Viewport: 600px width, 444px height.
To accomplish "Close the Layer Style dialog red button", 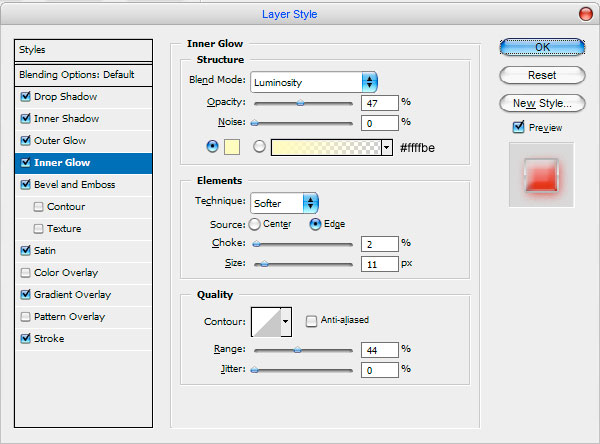I will tap(585, 14).
